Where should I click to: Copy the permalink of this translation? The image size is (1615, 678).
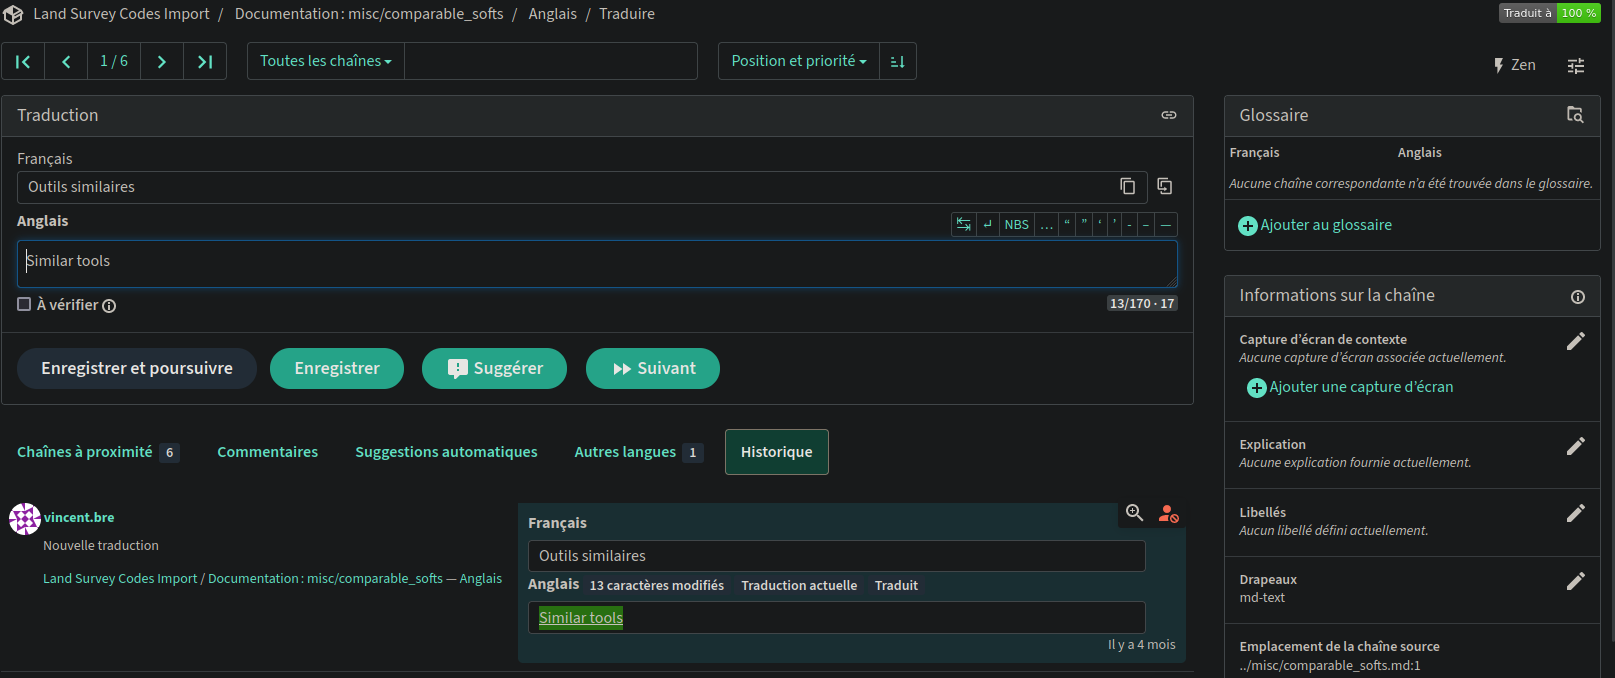pyautogui.click(x=1168, y=115)
